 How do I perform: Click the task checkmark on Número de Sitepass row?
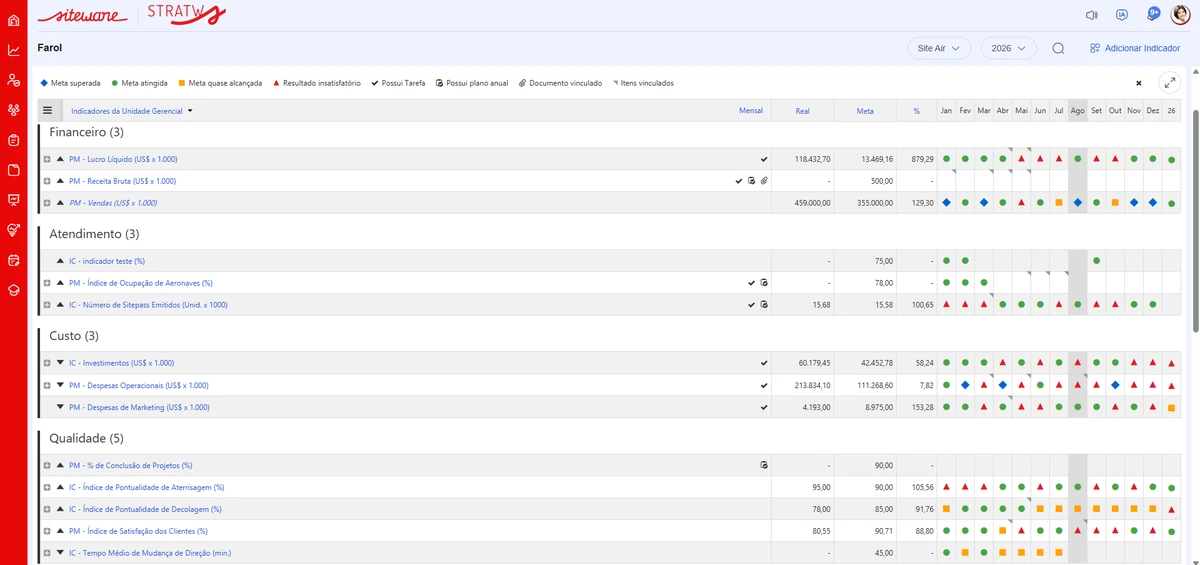[752, 305]
